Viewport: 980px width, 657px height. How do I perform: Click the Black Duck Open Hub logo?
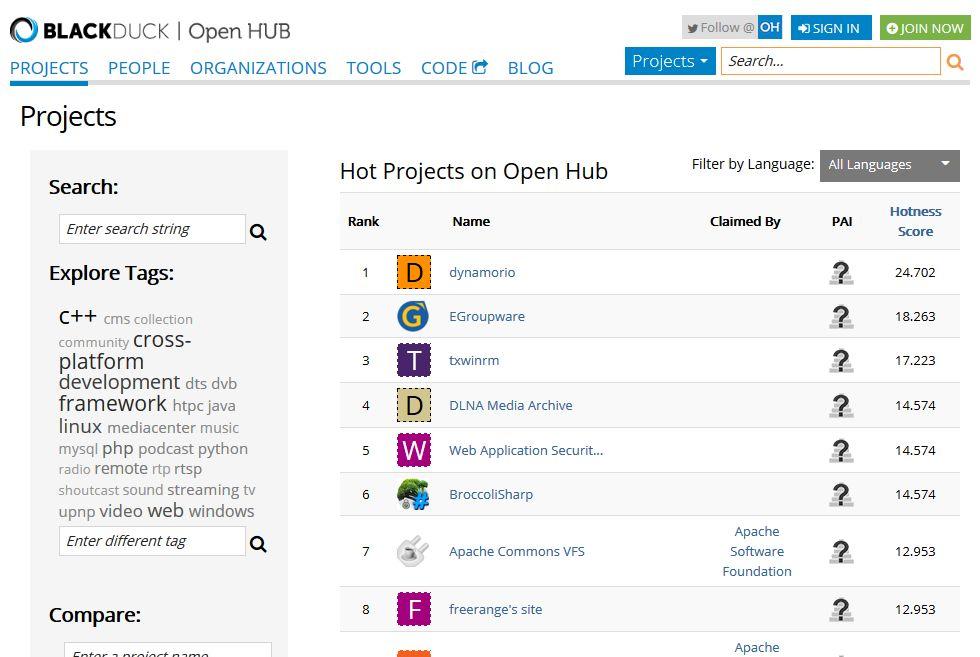pos(150,31)
